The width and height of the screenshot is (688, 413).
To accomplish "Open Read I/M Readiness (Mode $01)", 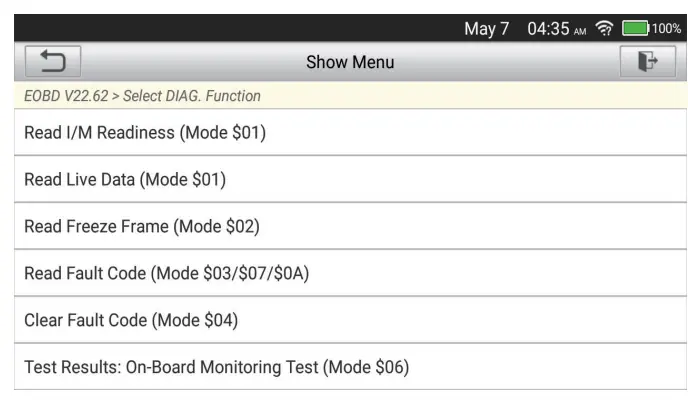I will (145, 132).
